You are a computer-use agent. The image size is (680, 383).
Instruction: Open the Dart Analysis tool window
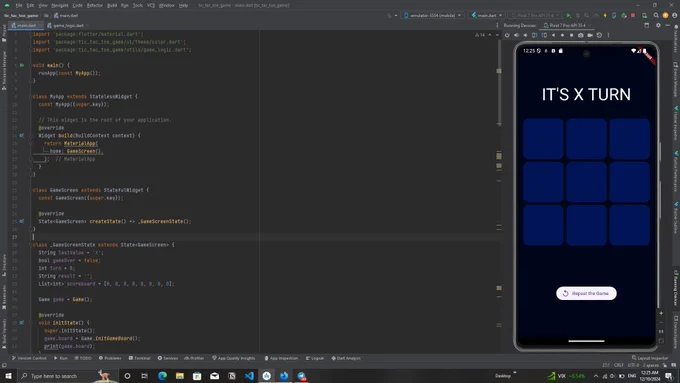[x=346, y=358]
